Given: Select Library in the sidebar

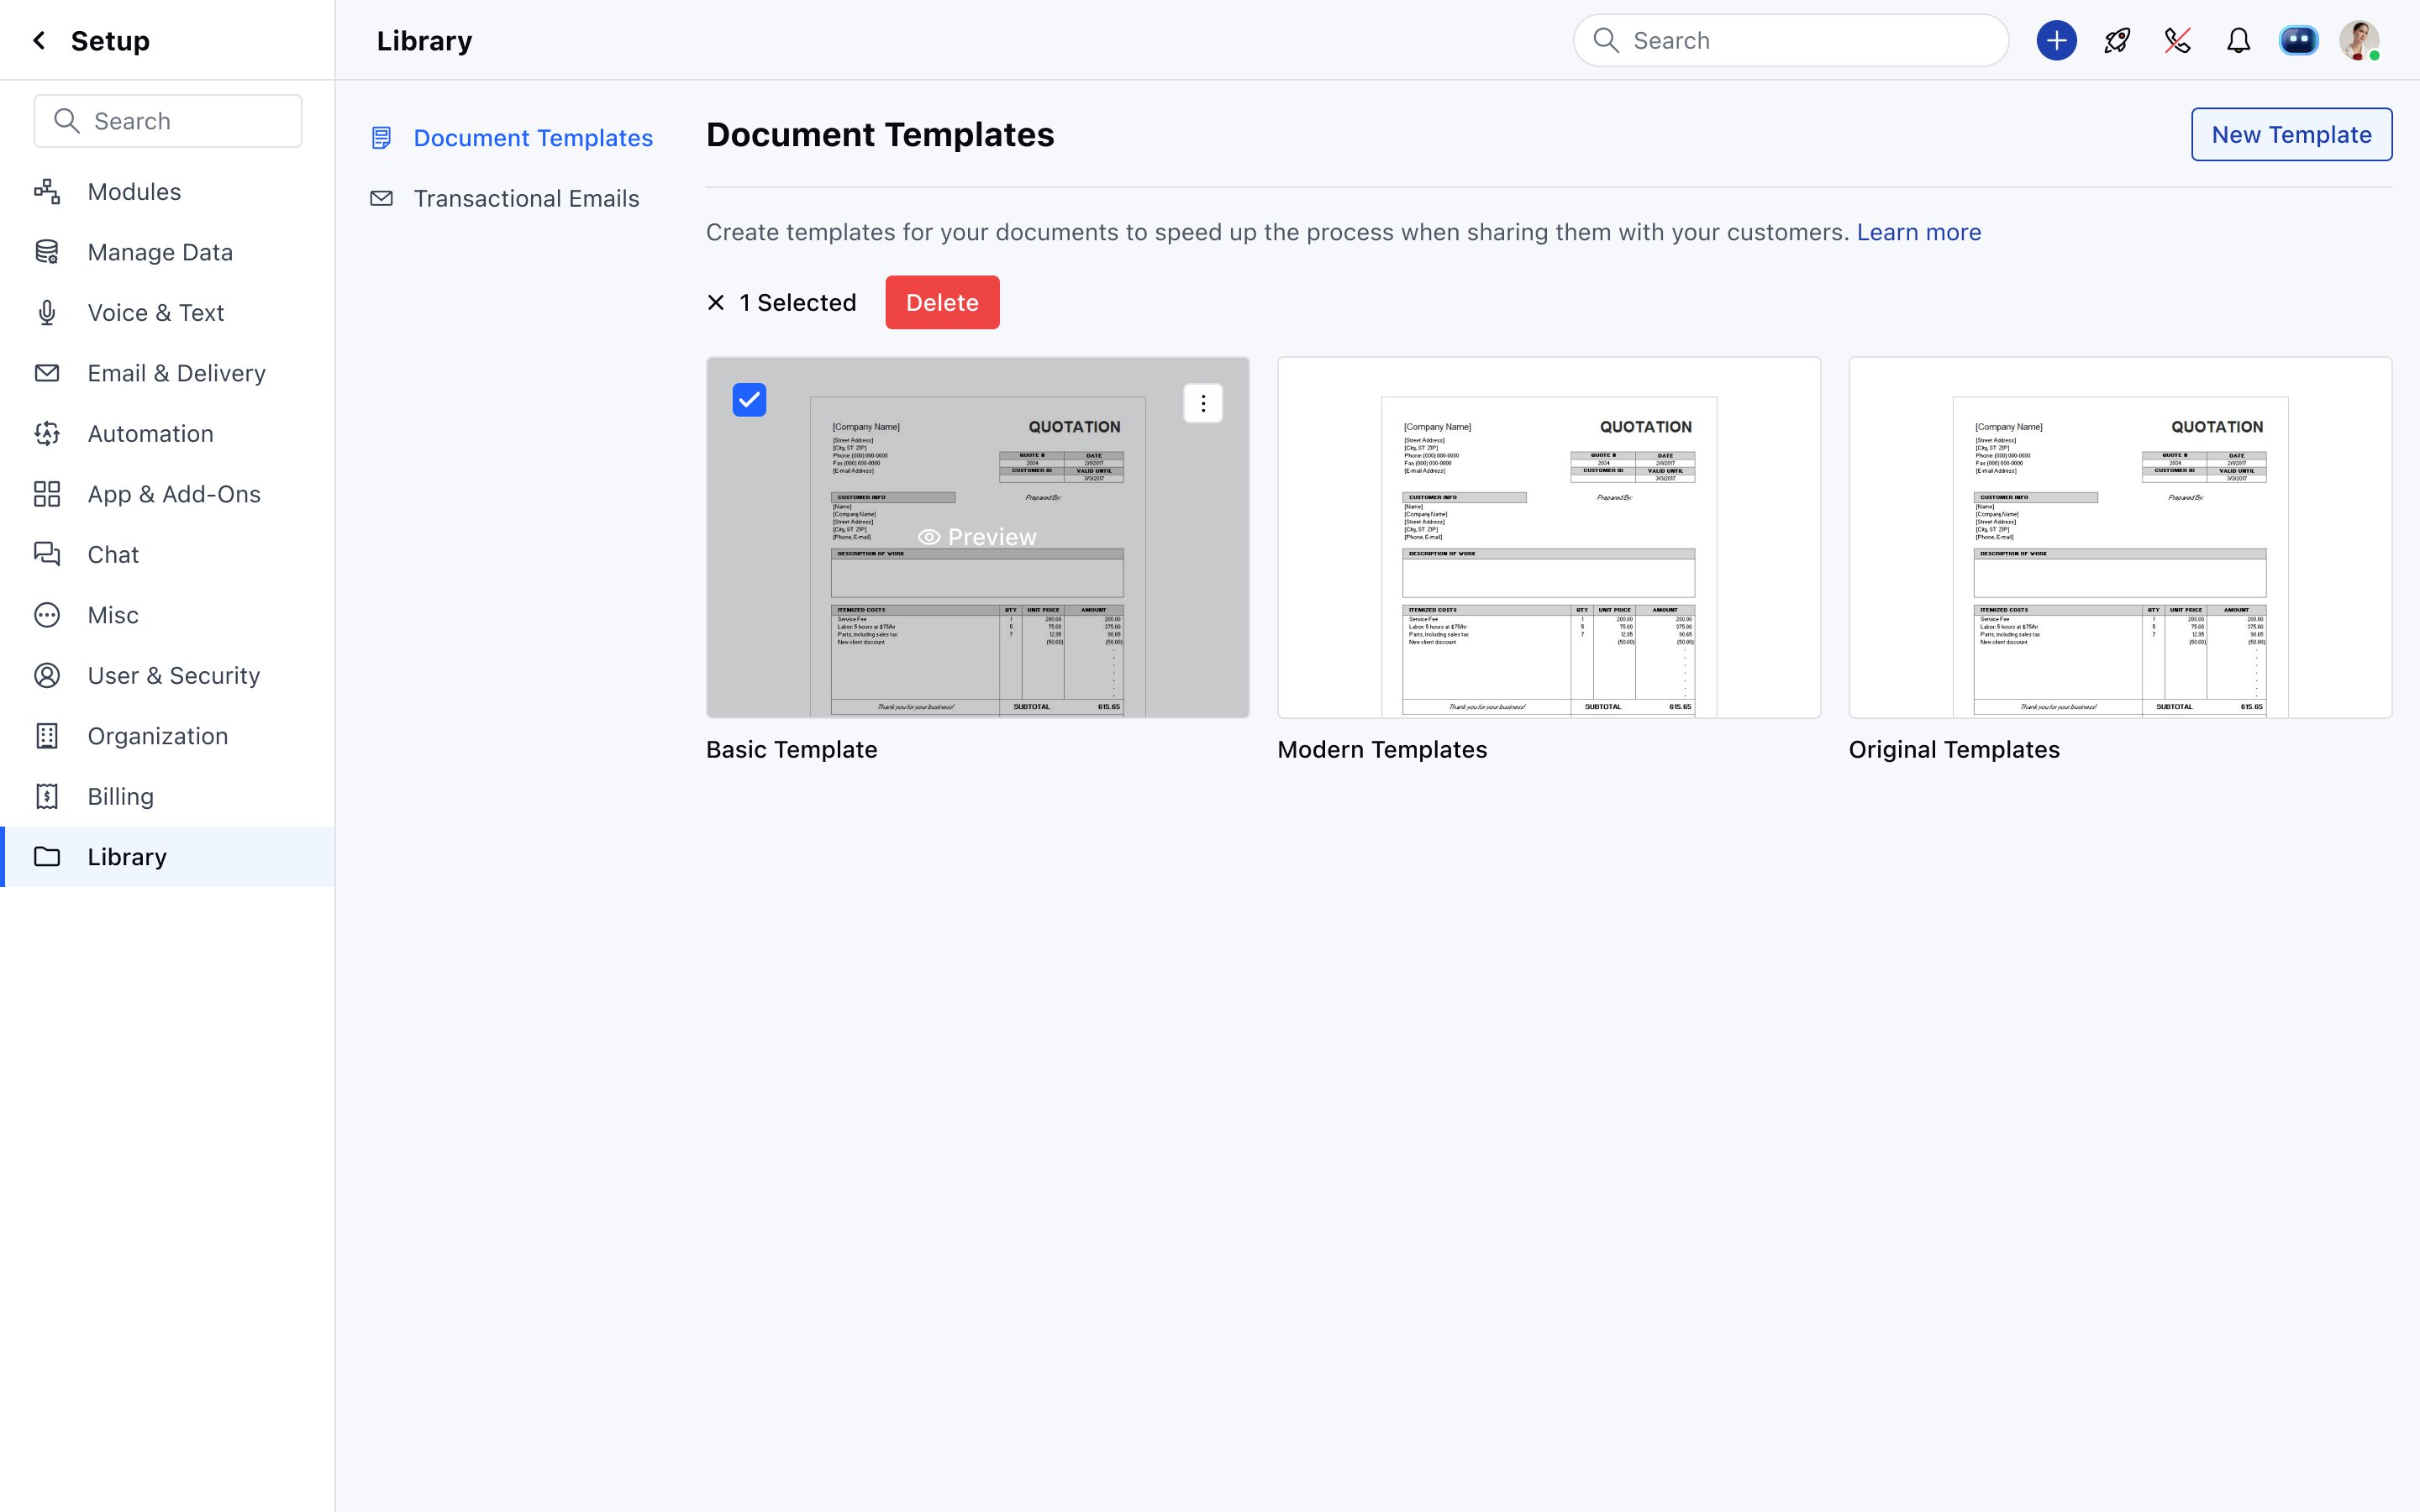Looking at the screenshot, I should coord(168,856).
